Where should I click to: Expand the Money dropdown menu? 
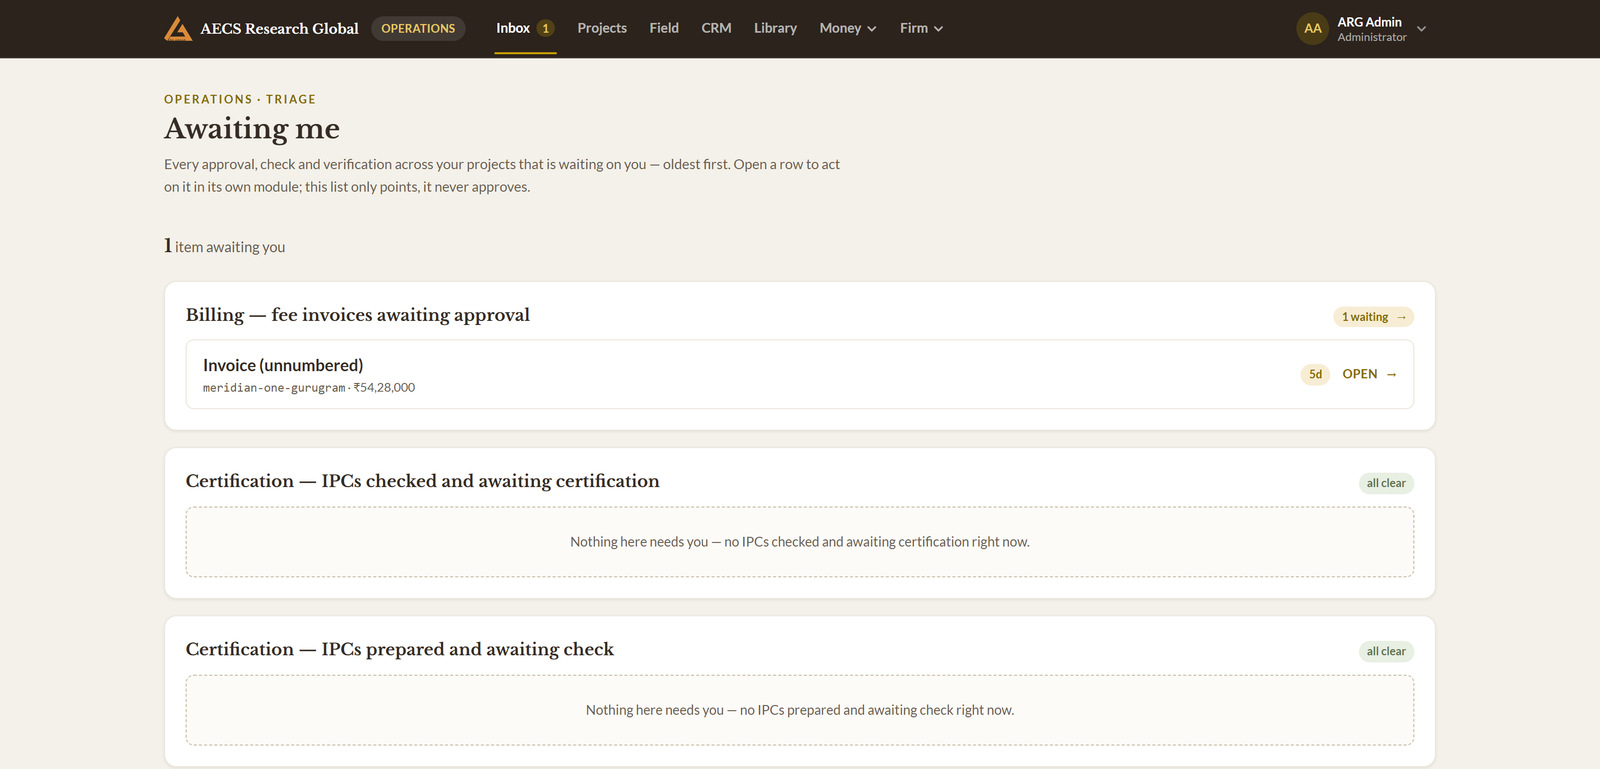pos(848,28)
